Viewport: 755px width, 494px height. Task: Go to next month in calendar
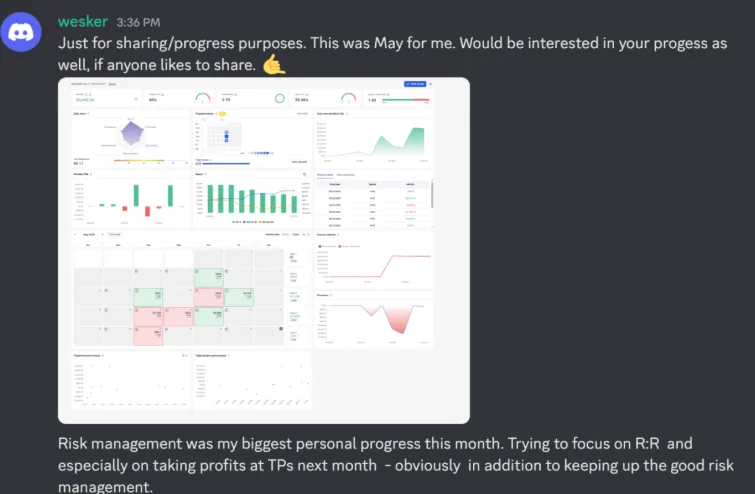tap(102, 234)
